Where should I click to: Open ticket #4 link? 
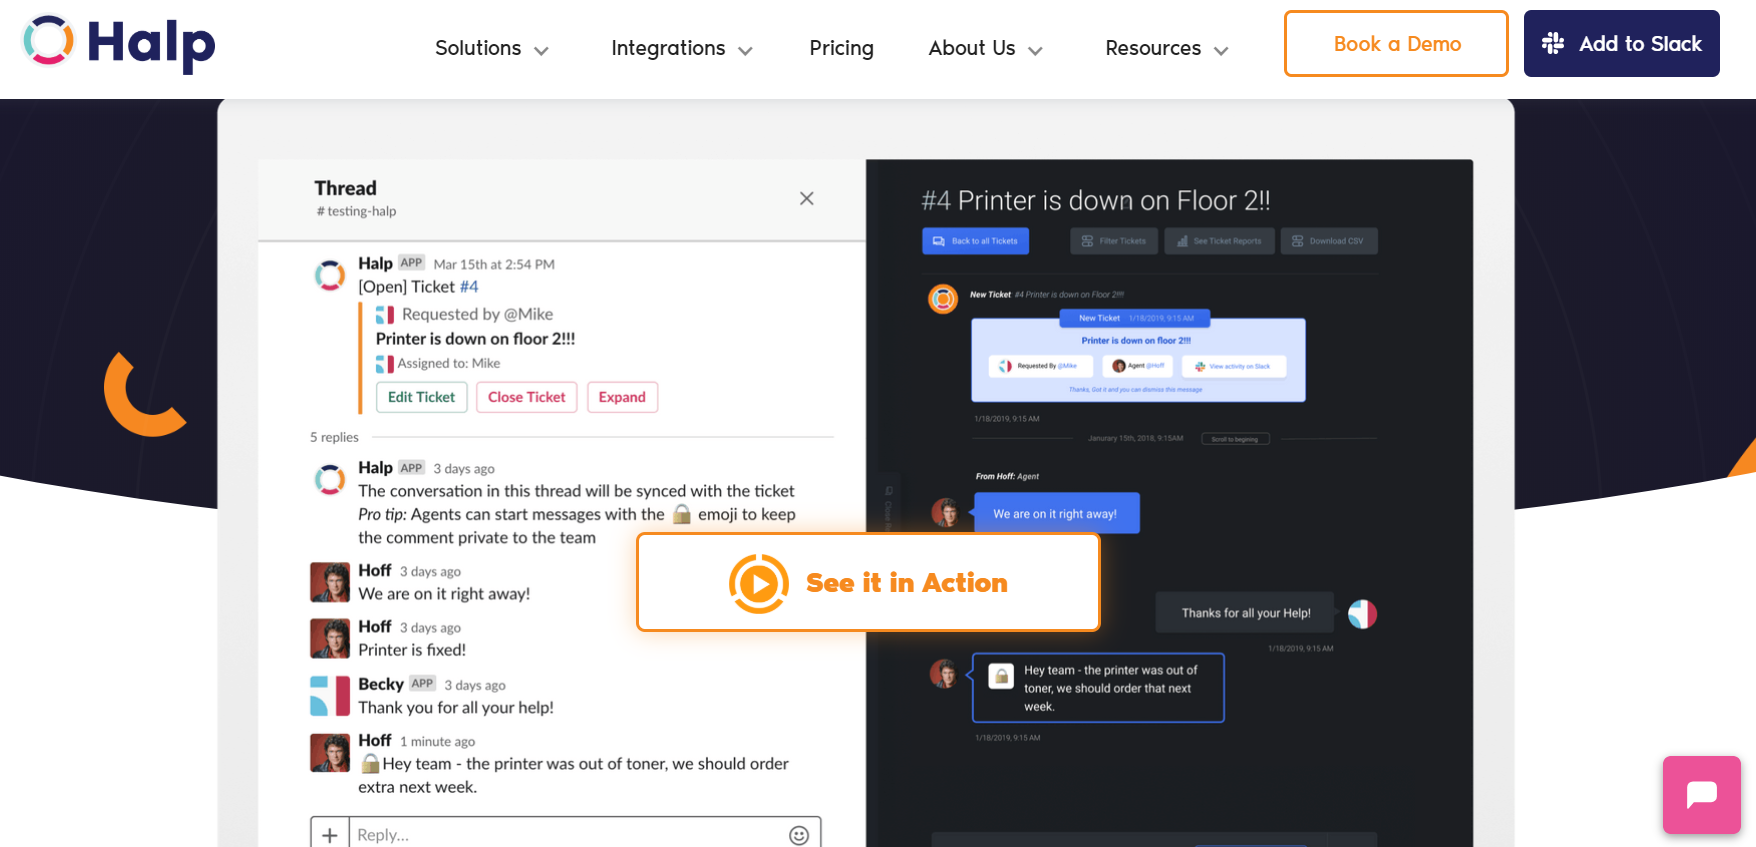tap(469, 287)
